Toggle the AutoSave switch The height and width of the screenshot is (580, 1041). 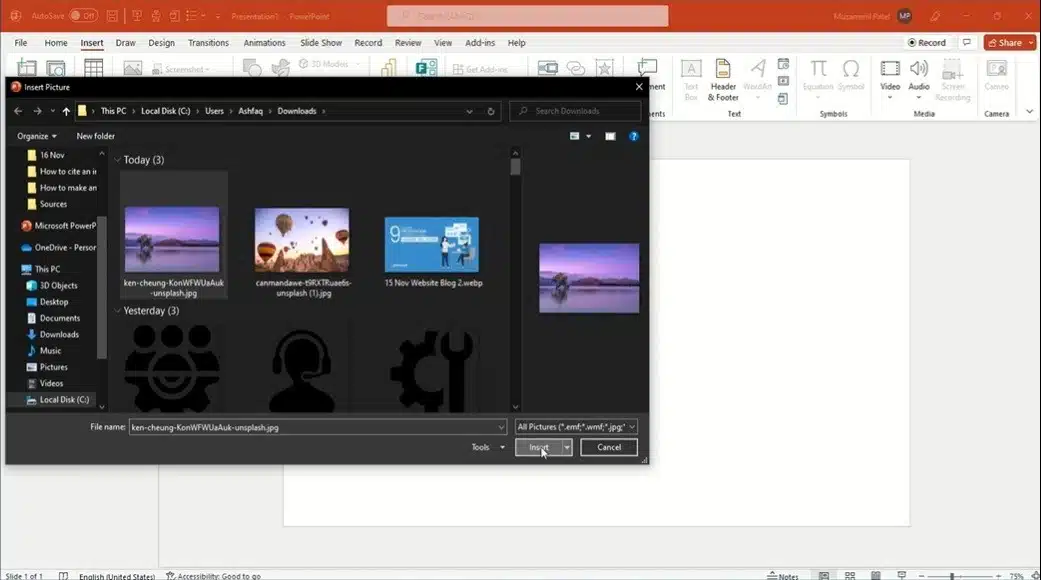pyautogui.click(x=83, y=16)
